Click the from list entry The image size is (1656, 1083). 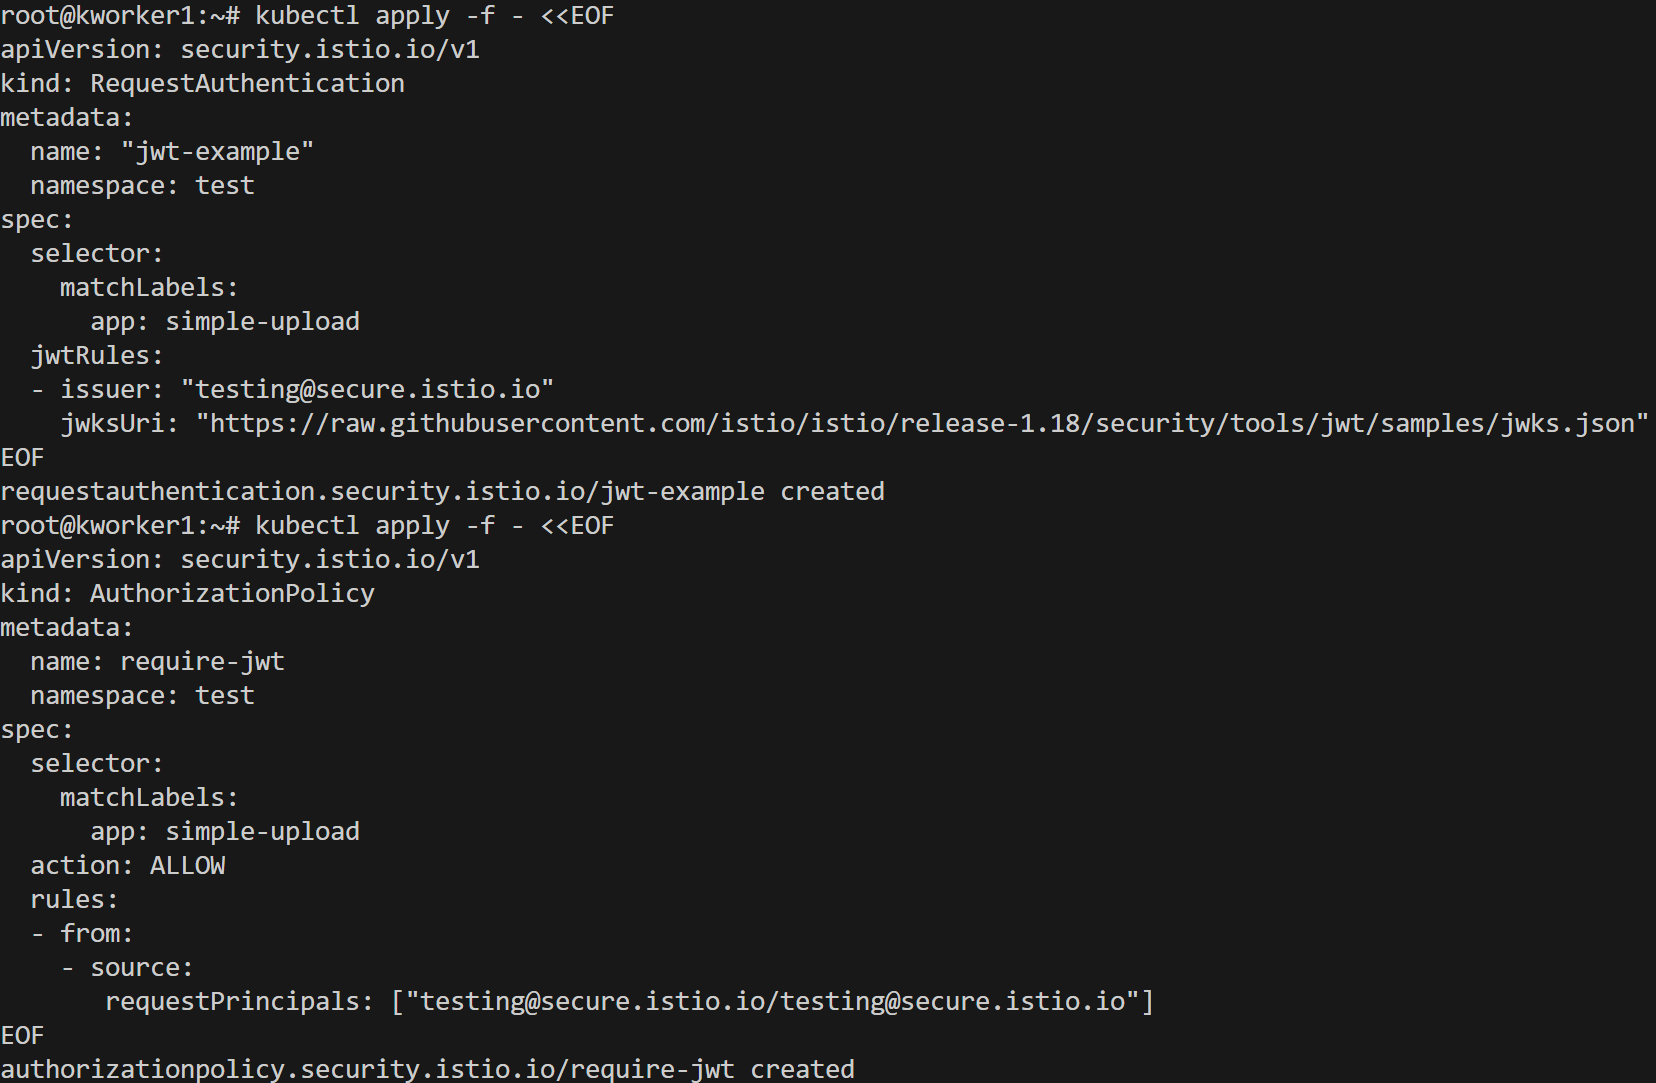96,934
